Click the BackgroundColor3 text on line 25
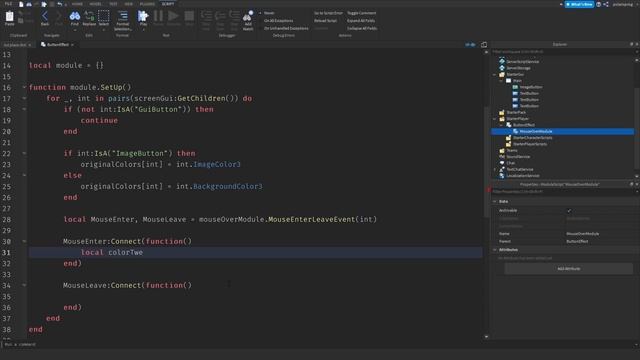Viewport: 640px width, 360px height. [x=227, y=187]
